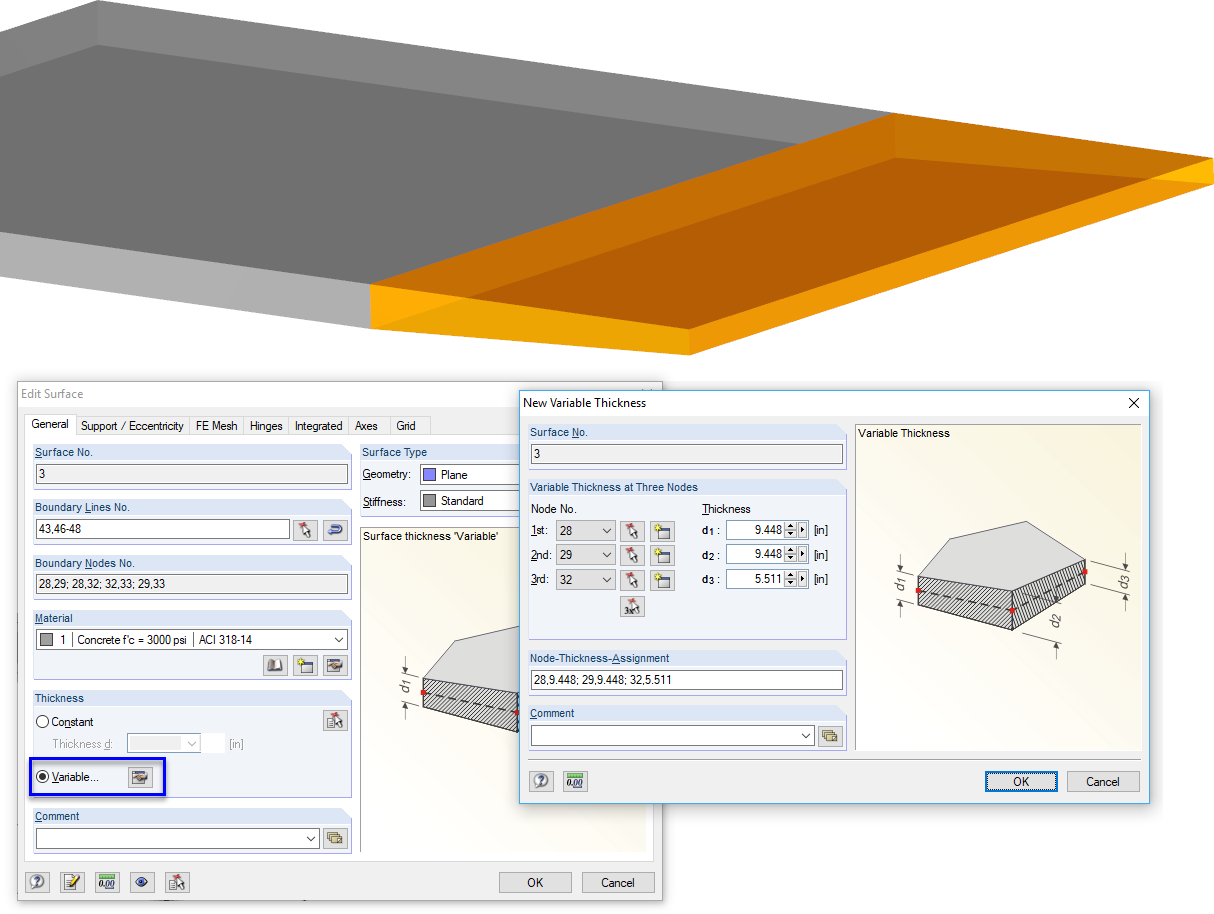The width and height of the screenshot is (1214, 914).
Task: Edit the current material via the edit icon
Action: pos(334,665)
